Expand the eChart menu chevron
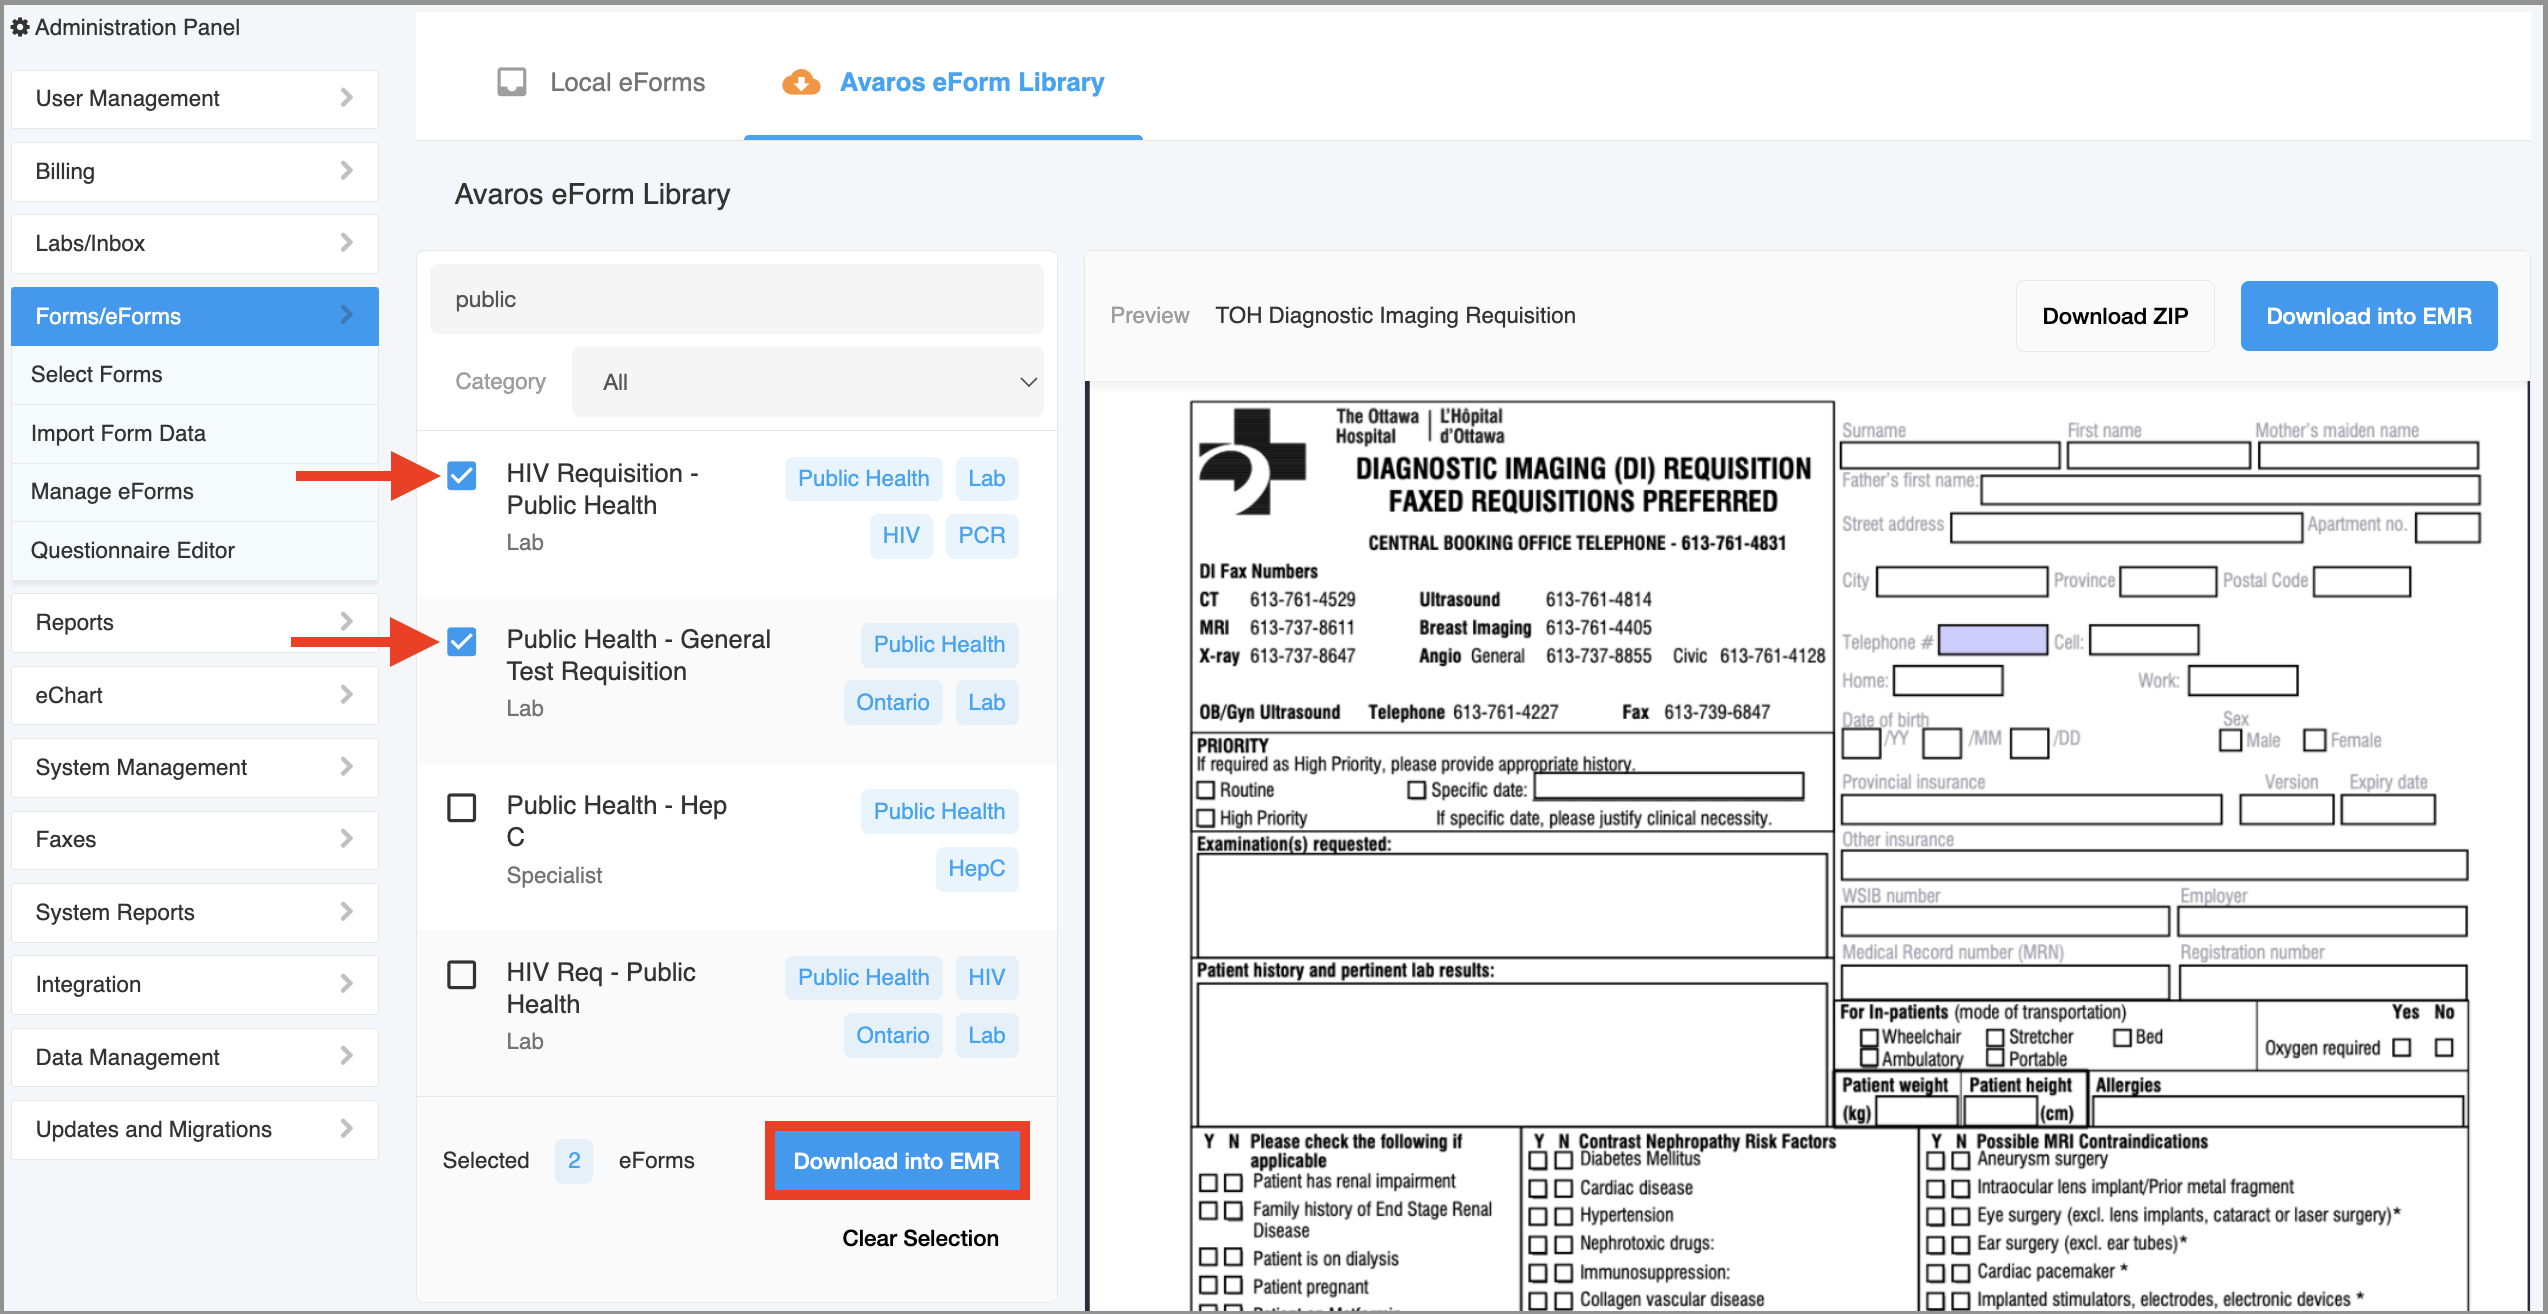2548x1314 pixels. pos(346,694)
